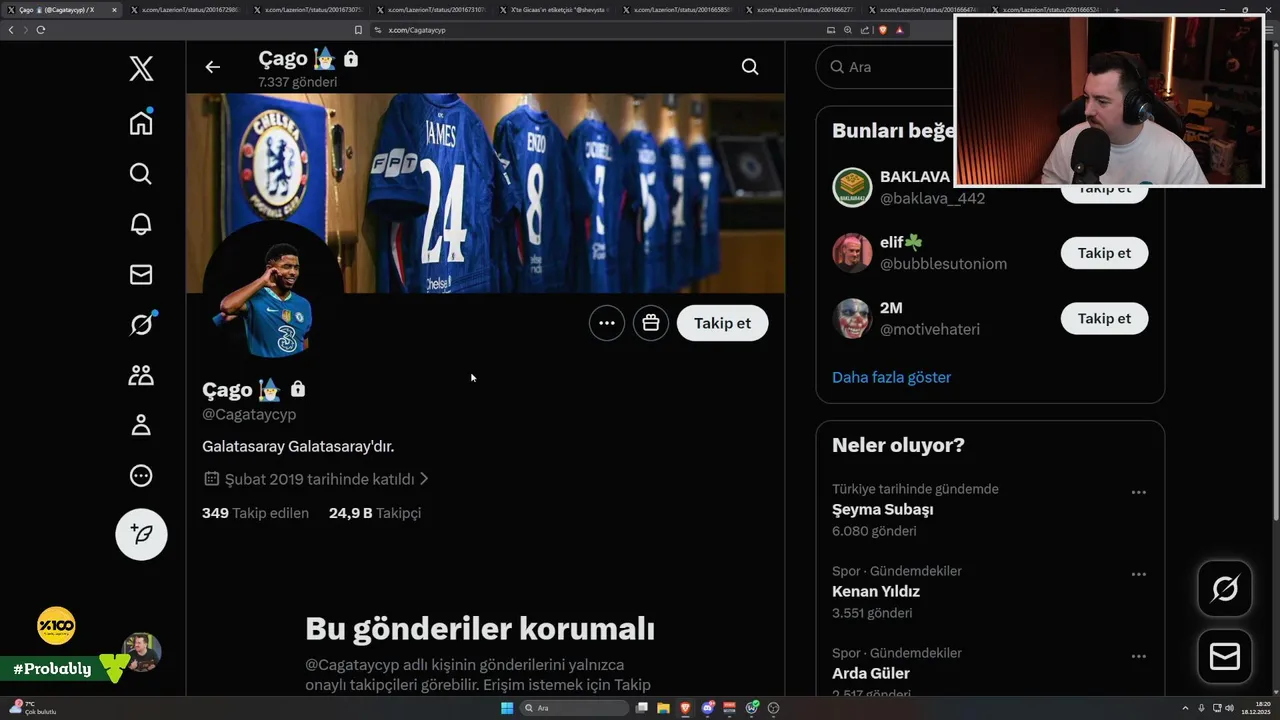This screenshot has width=1280, height=720.
Task: Switch to tab LazerionT/status/2001673075
Action: [x=307, y=10]
